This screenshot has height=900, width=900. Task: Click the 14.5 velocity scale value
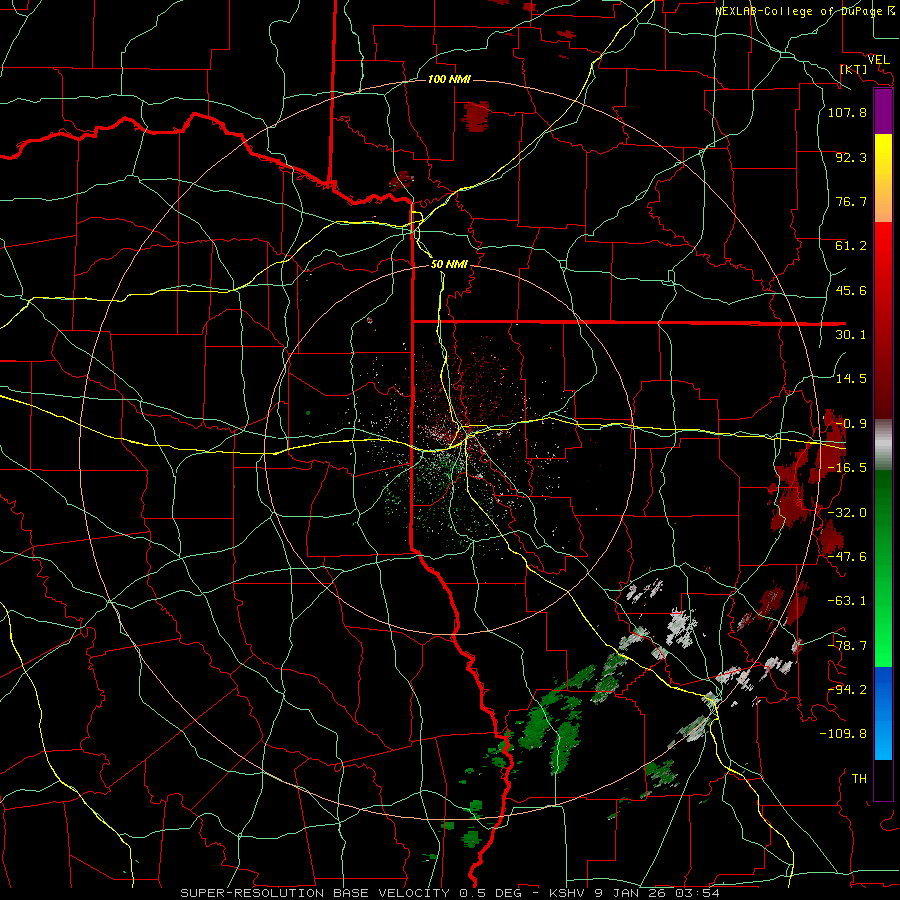tap(851, 379)
